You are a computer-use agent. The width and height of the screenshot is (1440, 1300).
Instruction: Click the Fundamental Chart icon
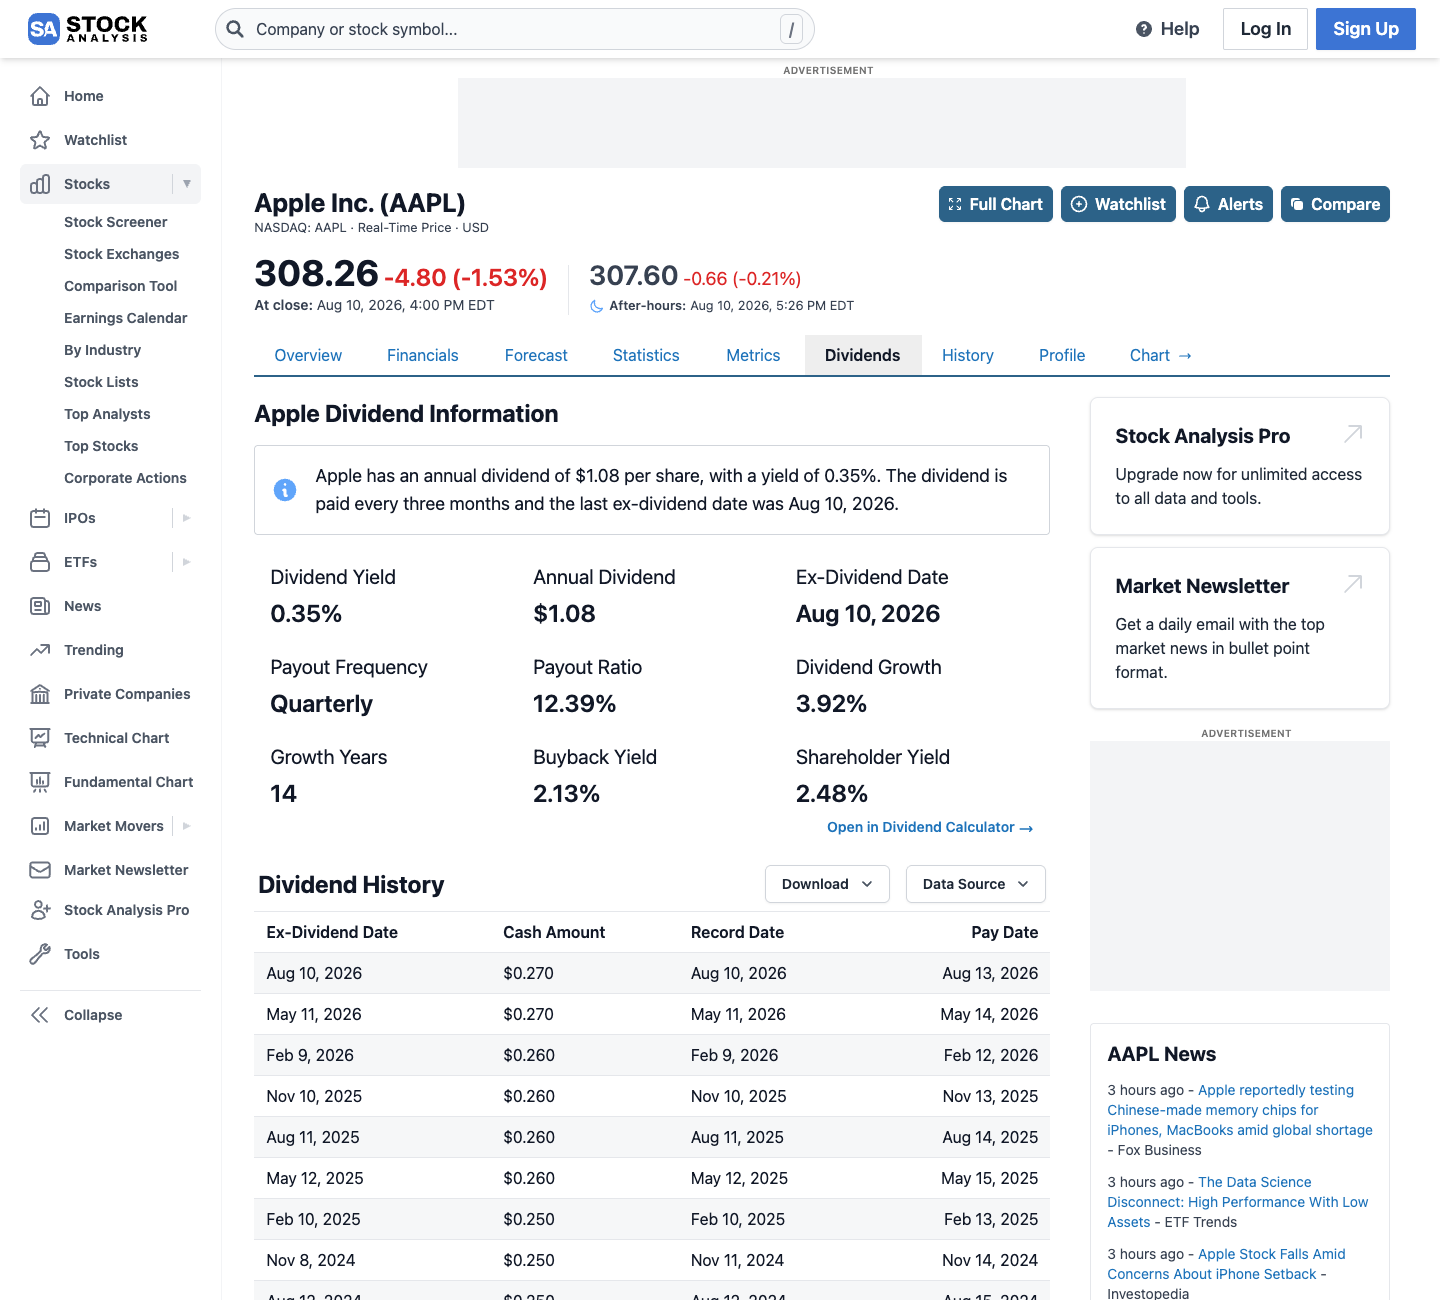40,782
